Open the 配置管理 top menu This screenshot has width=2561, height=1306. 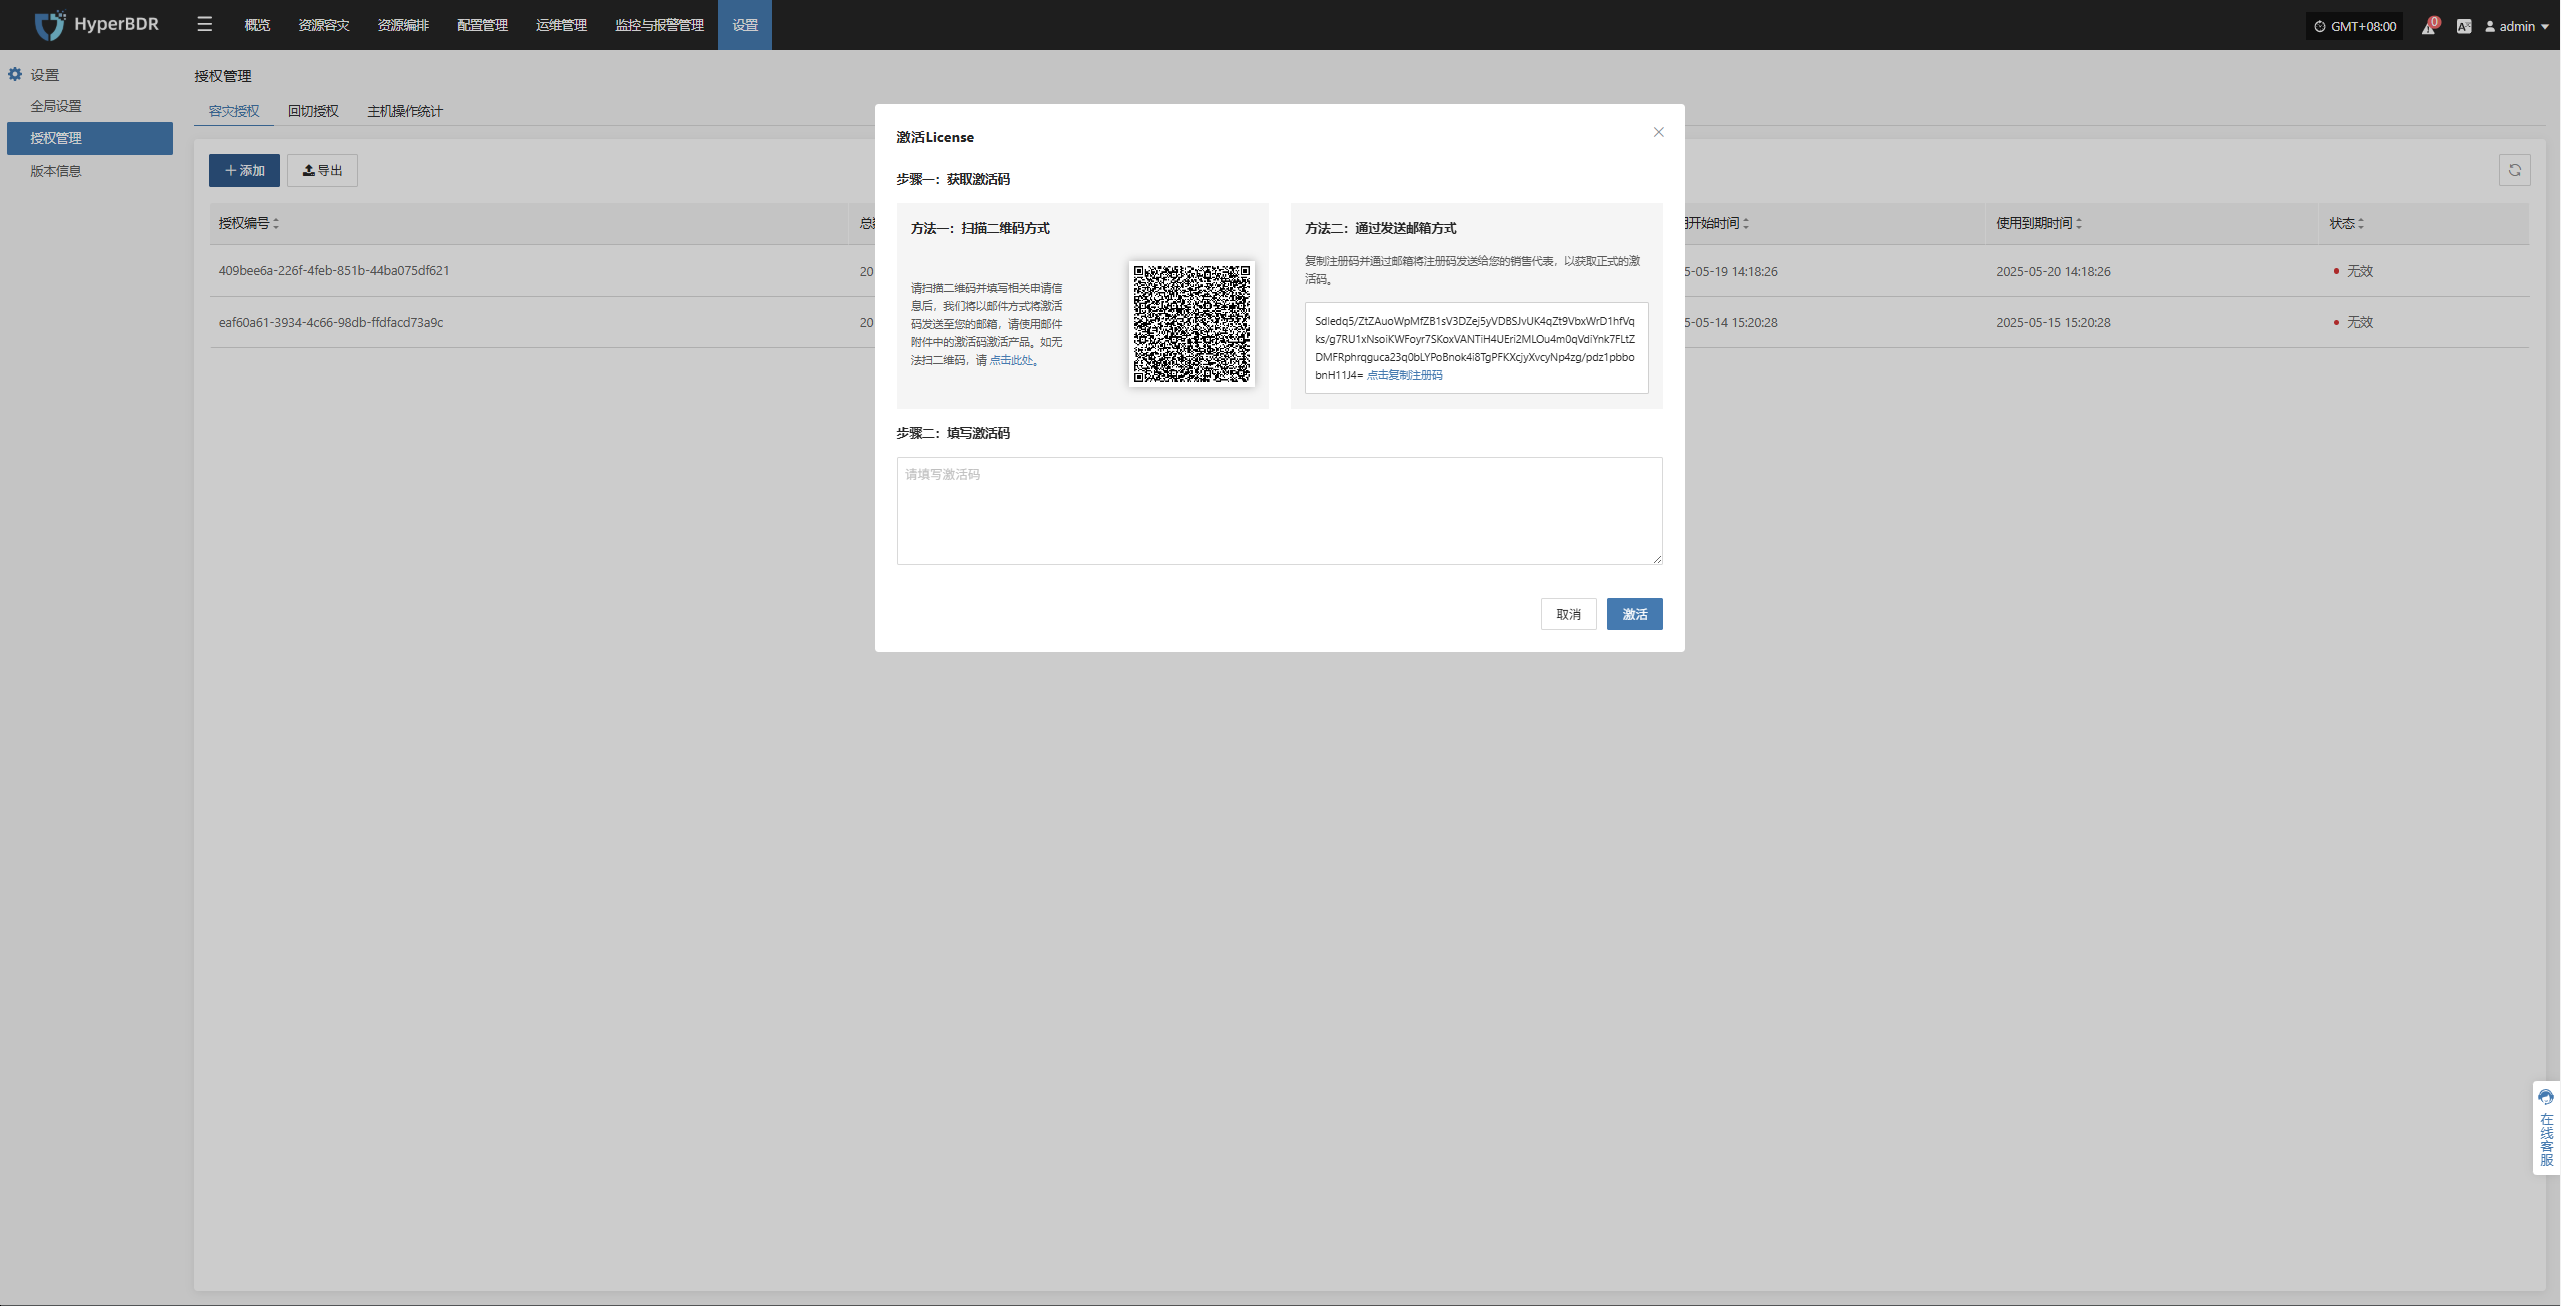(x=482, y=25)
